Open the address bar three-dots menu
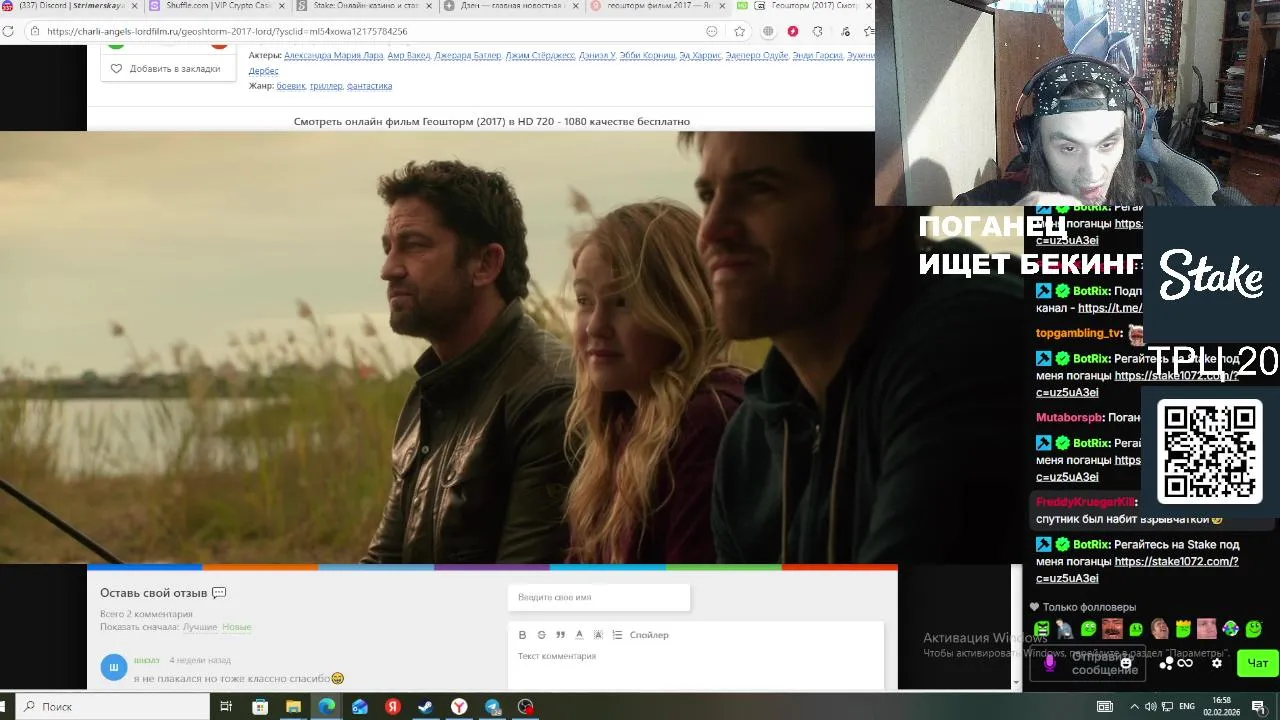Image resolution: width=1280 pixels, height=720 pixels. 711,31
